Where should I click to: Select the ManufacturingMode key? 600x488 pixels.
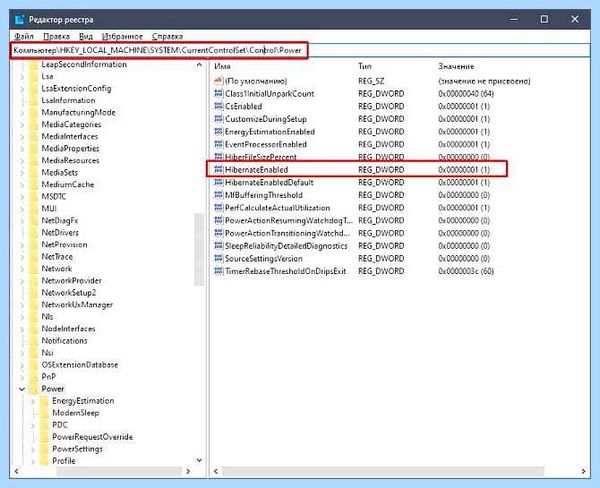coord(78,113)
